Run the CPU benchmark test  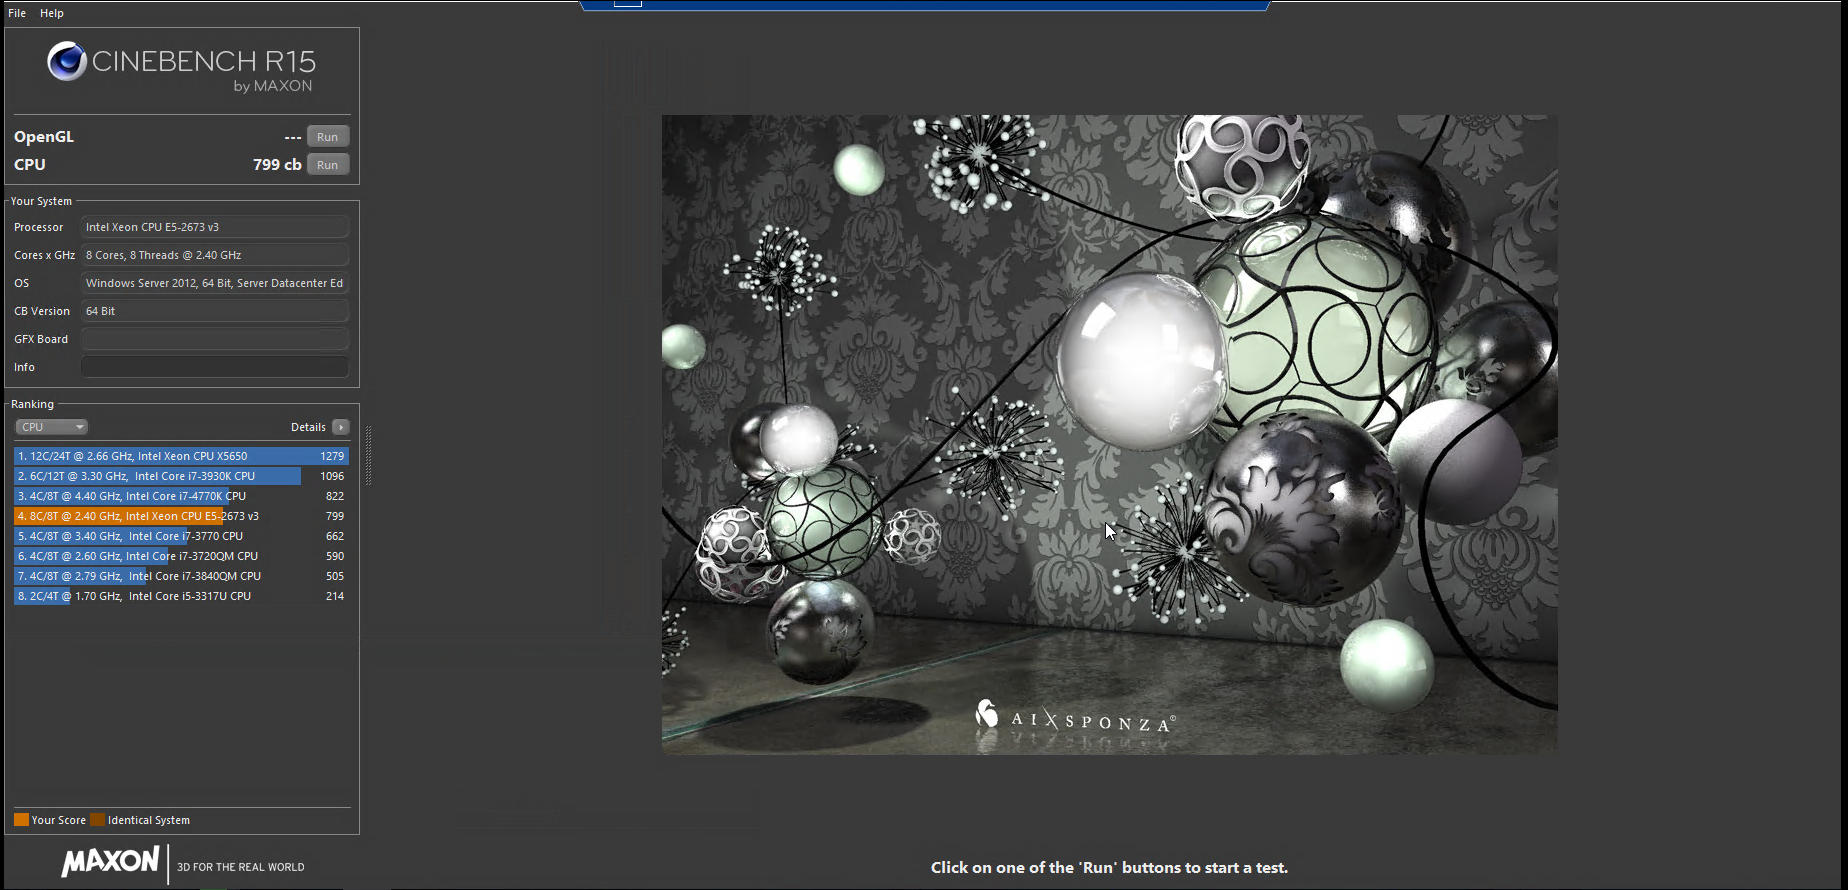[328, 165]
